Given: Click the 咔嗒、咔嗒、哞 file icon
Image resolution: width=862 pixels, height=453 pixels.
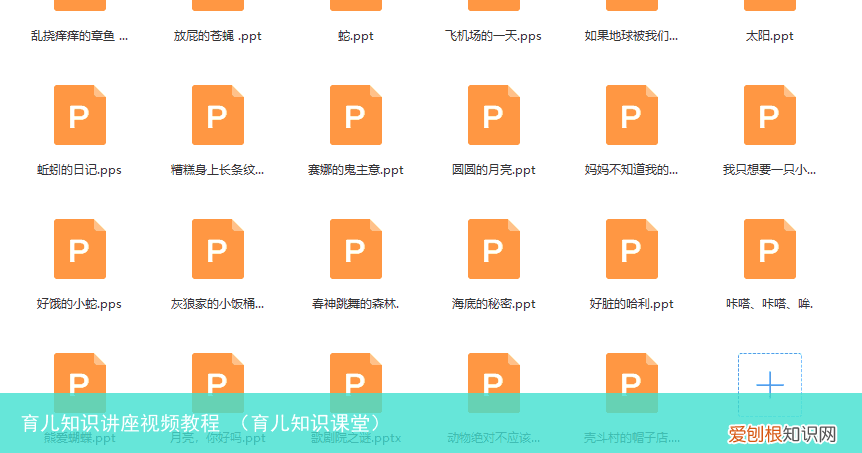Looking at the screenshot, I should point(770,249).
